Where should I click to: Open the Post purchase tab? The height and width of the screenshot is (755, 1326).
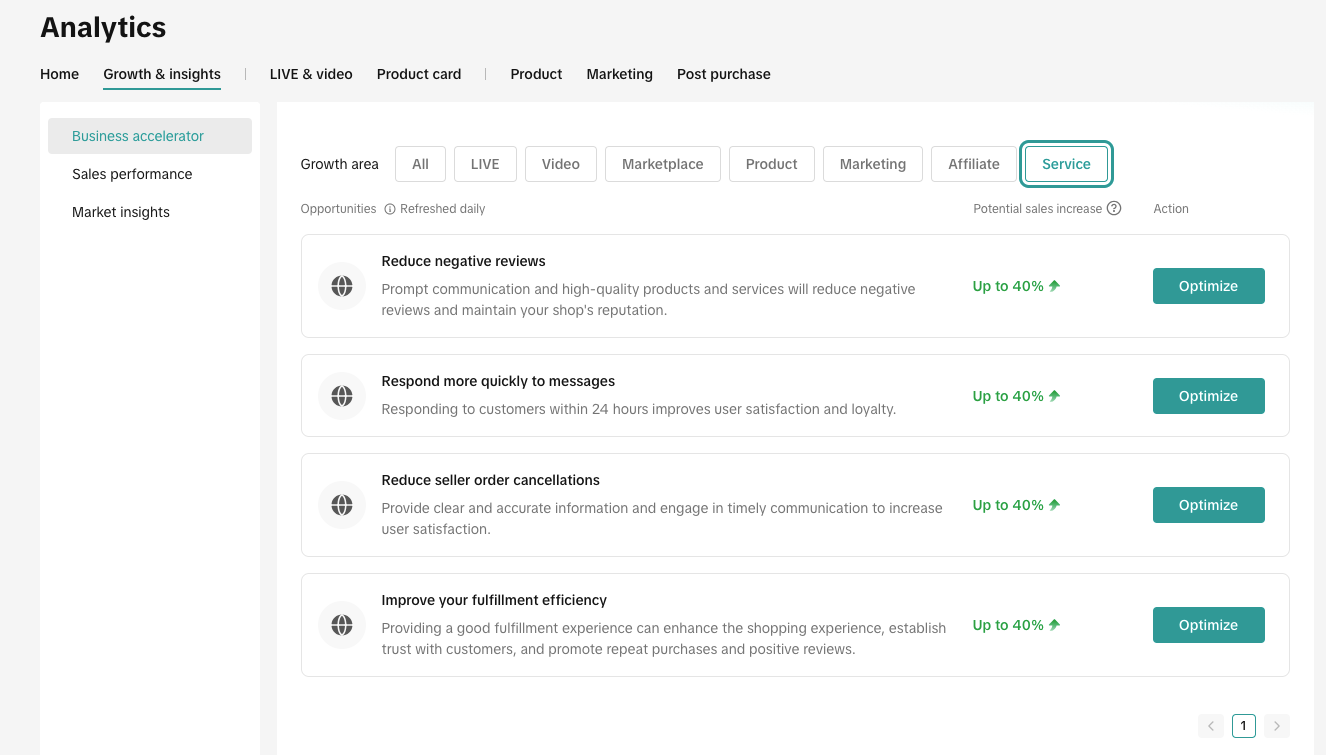click(x=723, y=74)
